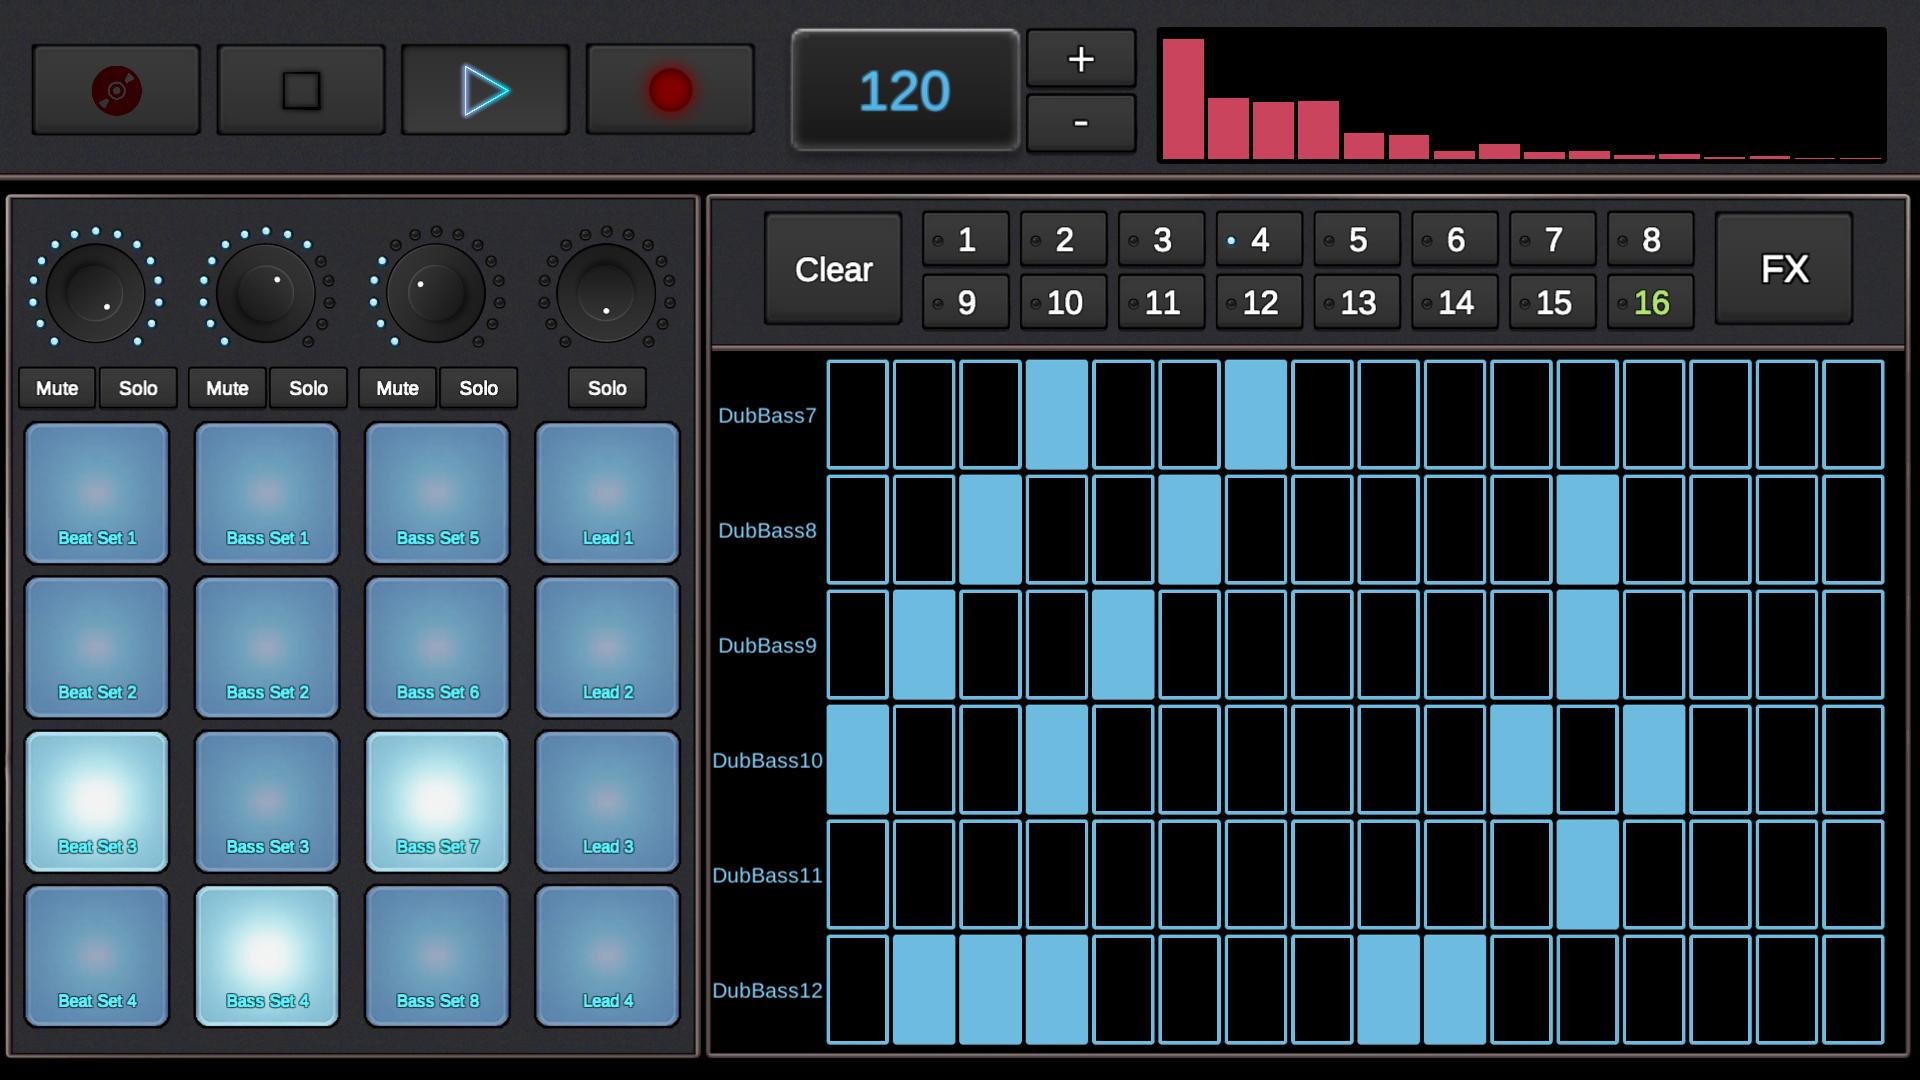Select step 16 in the pattern sequencer

tap(1651, 302)
